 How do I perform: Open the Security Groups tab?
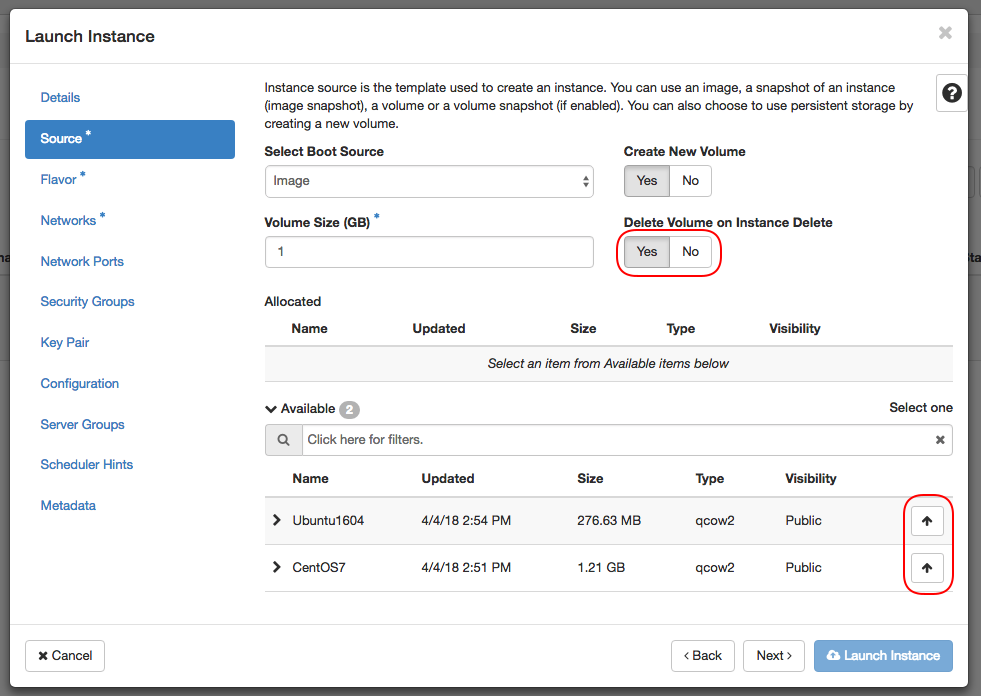pos(87,302)
